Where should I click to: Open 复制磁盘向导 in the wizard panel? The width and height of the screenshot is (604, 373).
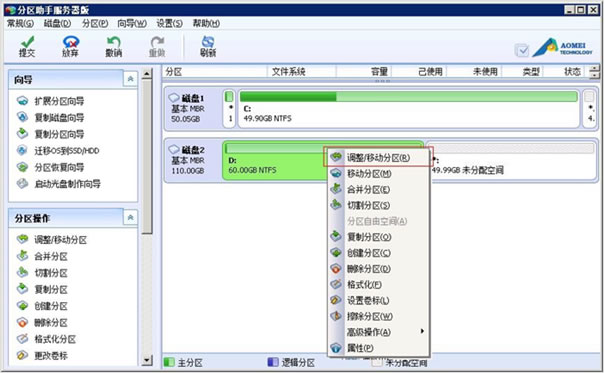pyautogui.click(x=50, y=118)
